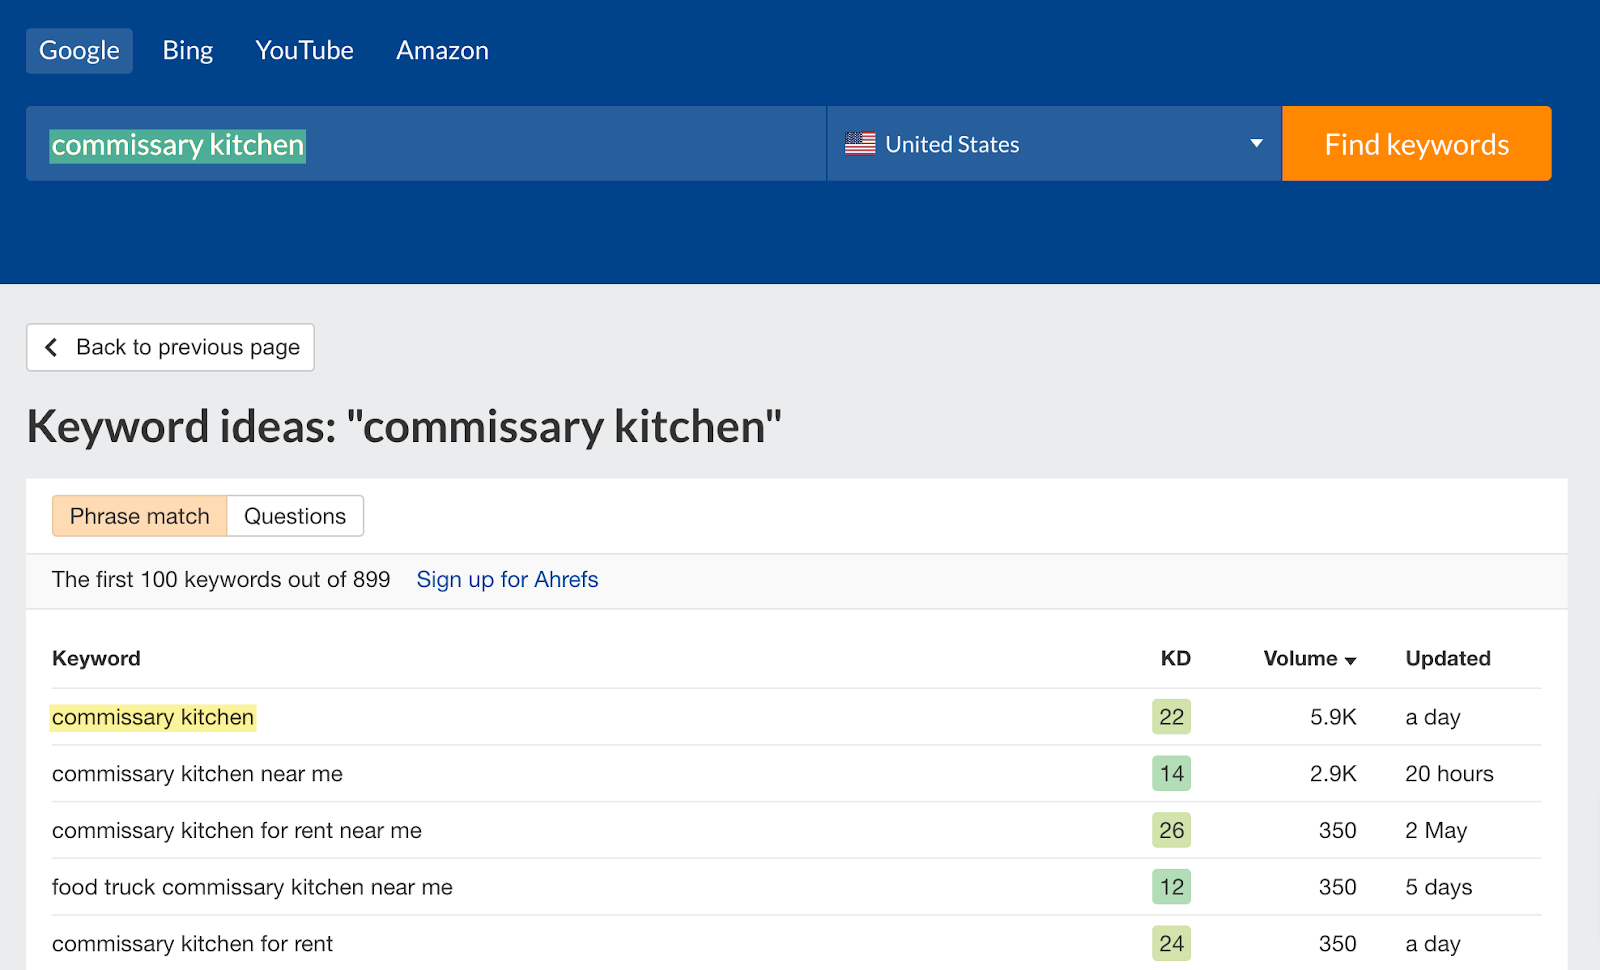Switch to the Questions tab

tap(295, 516)
